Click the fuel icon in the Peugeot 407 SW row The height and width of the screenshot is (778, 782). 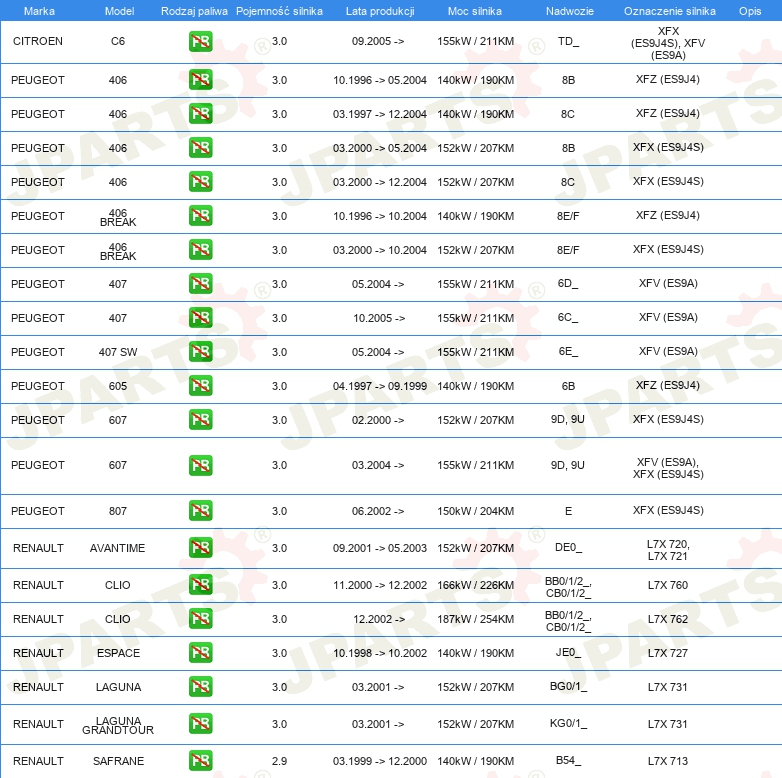click(200, 352)
